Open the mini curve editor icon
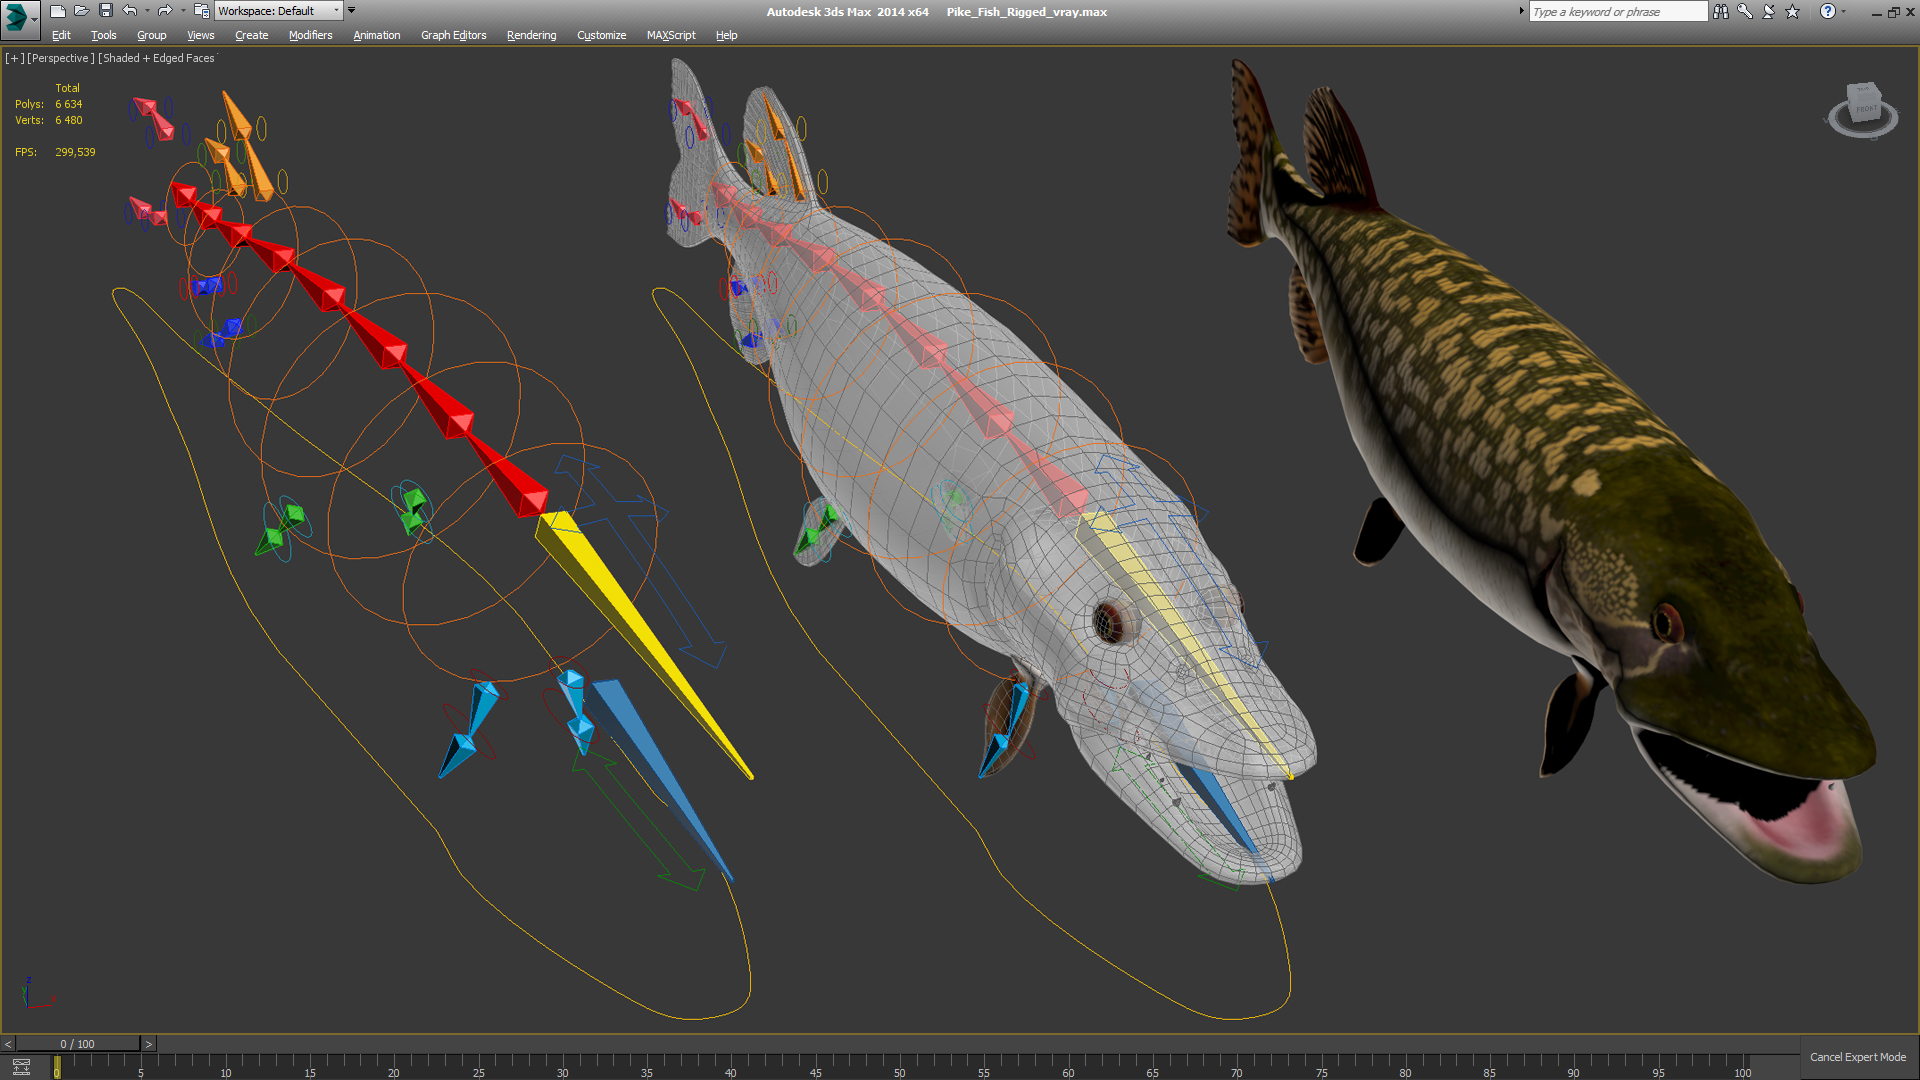Viewport: 1920px width, 1080px height. point(21,1067)
